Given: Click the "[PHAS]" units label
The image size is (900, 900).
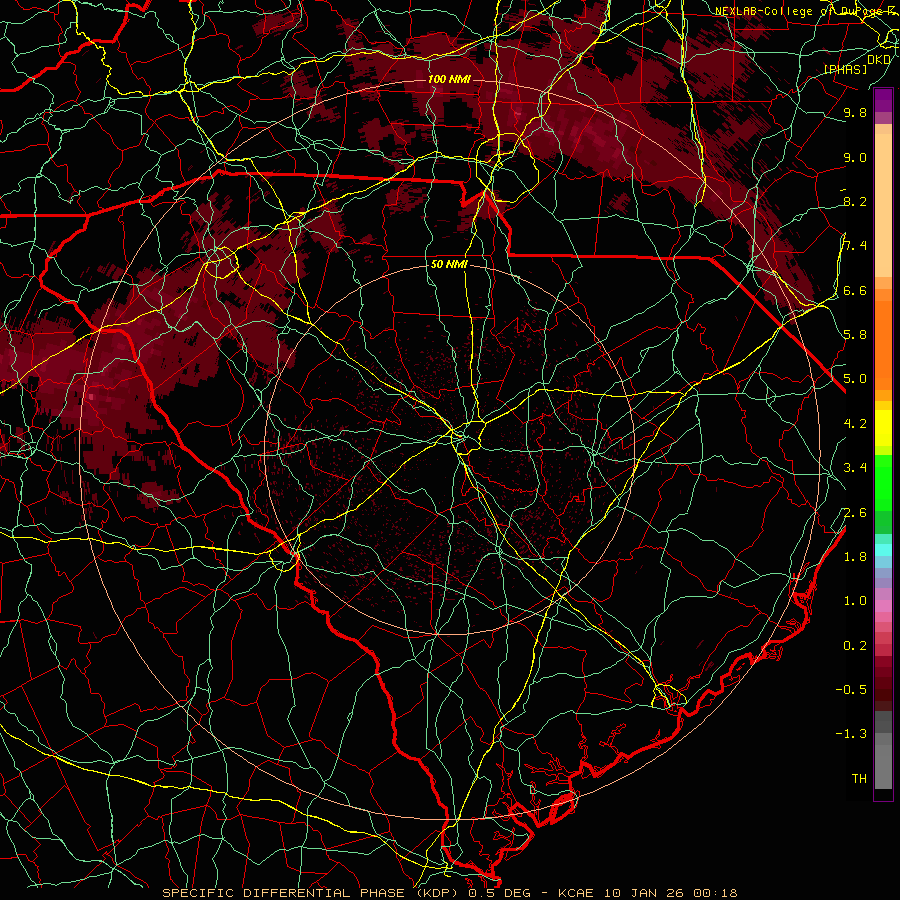Looking at the screenshot, I should coord(845,69).
